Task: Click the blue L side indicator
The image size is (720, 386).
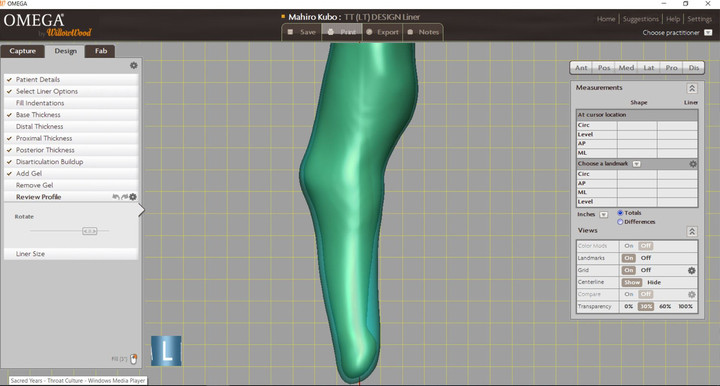Action: pos(166,351)
